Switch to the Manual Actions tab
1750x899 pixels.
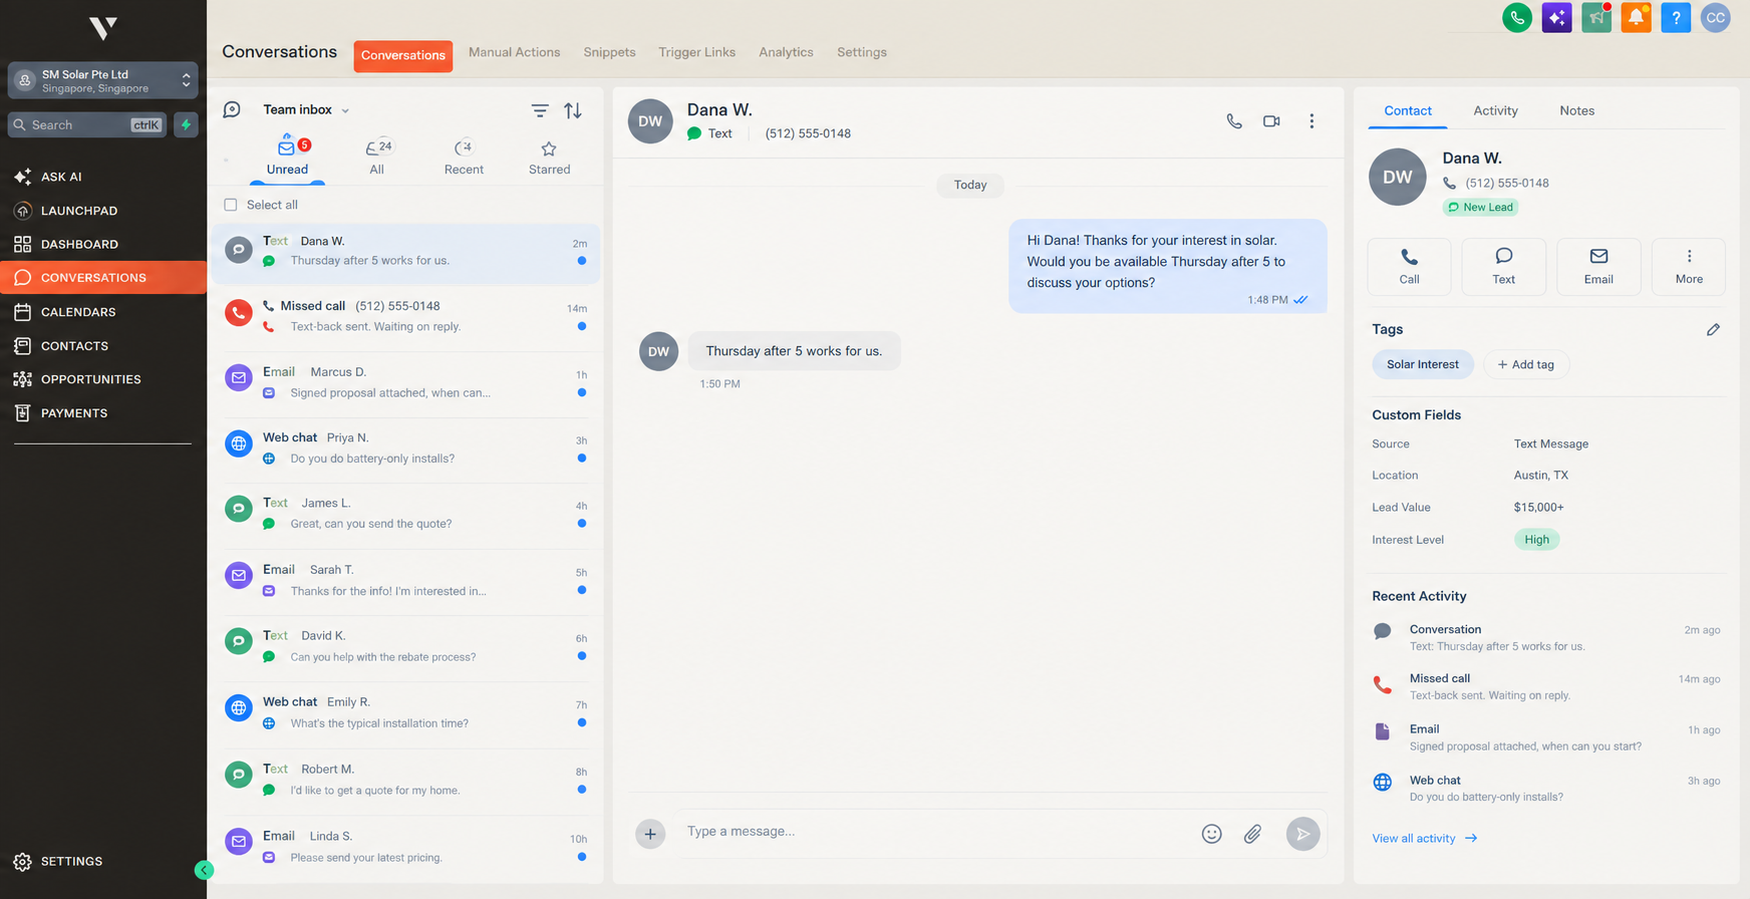click(514, 52)
